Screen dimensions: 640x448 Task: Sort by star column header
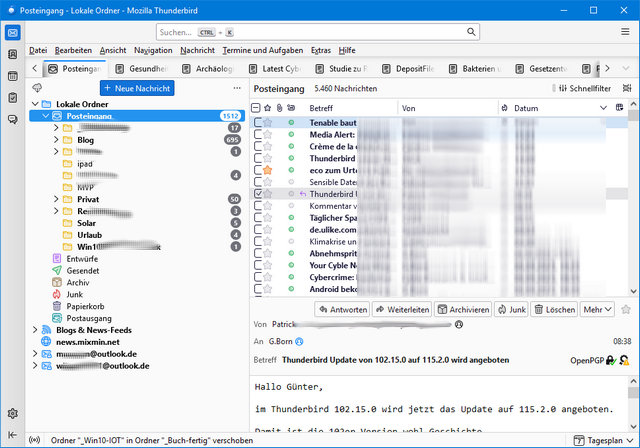pos(267,108)
